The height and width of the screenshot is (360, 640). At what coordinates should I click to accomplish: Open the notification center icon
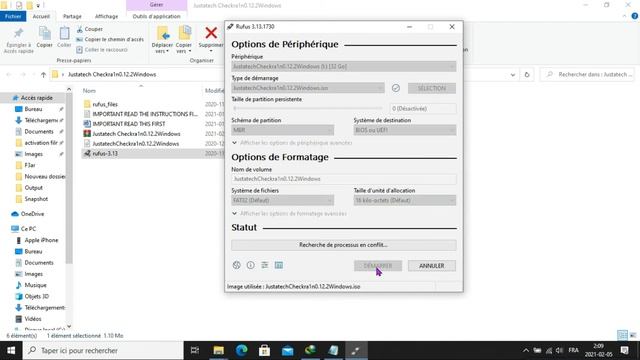coord(624,350)
